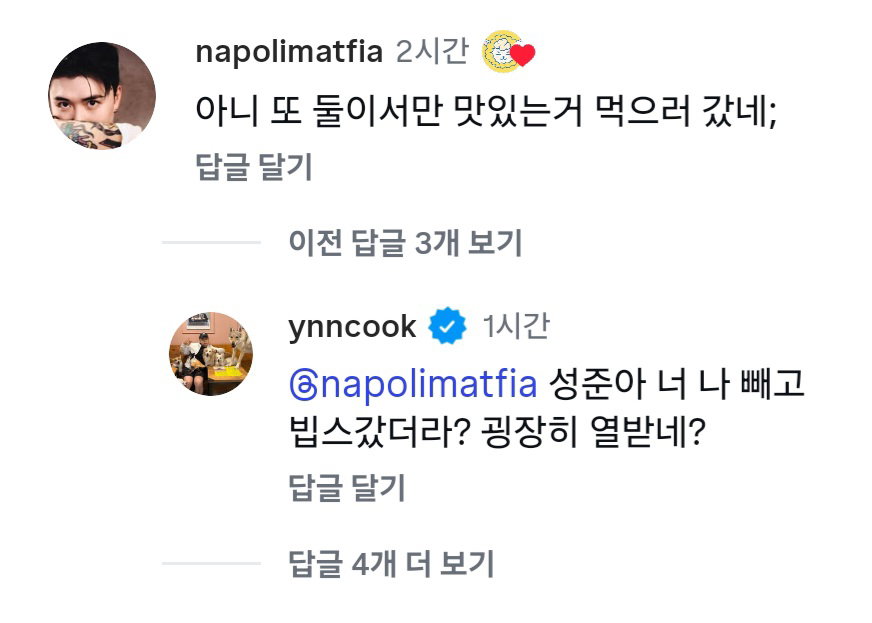This screenshot has width=872, height=623.
Task: Select the comment text '아니 또 둘이서만 맛있는거 먹으러 갔네;'
Action: pos(486,111)
